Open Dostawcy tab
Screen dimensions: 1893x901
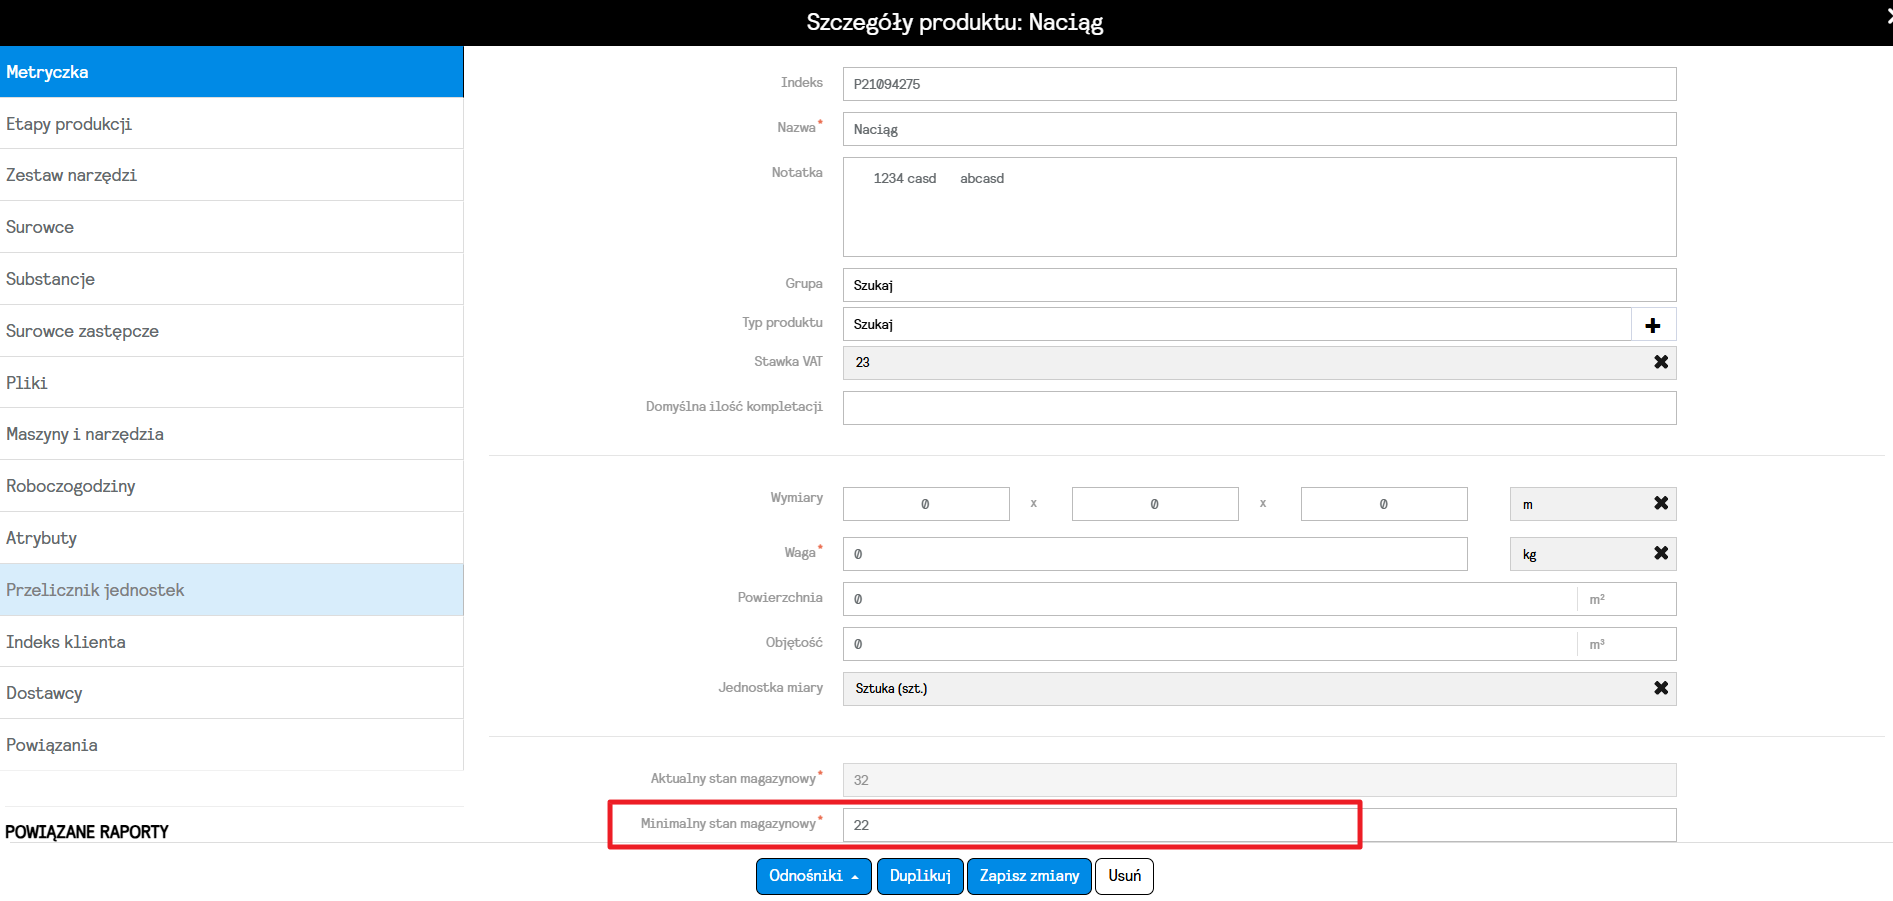click(x=231, y=693)
